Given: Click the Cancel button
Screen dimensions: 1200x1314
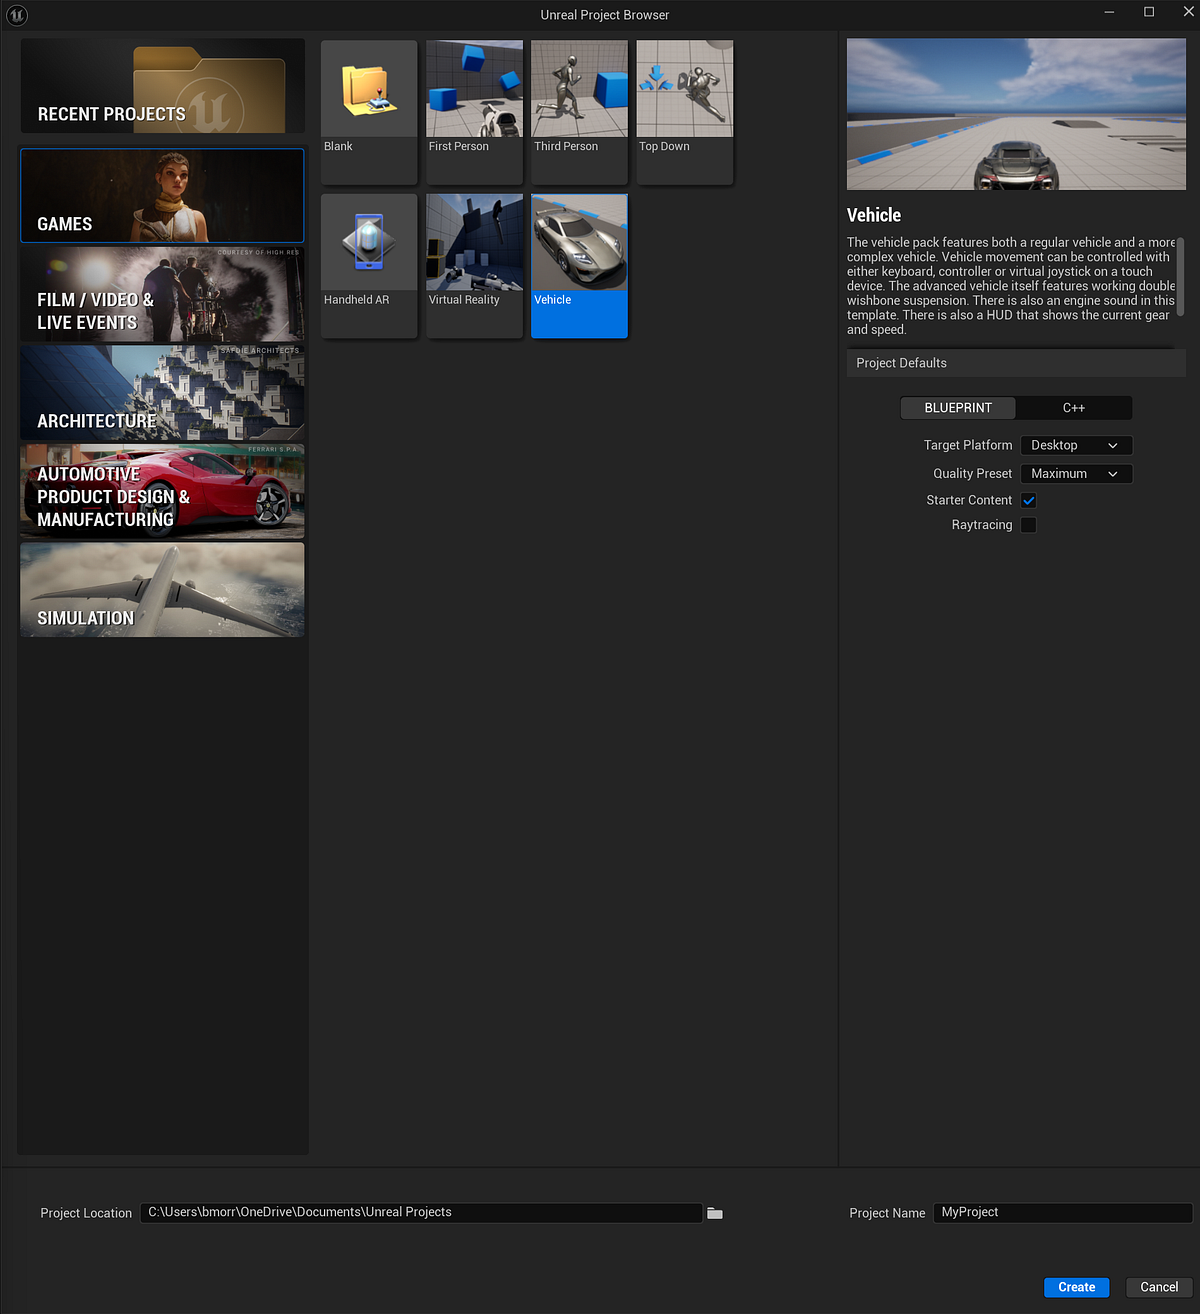Looking at the screenshot, I should coord(1159,1287).
